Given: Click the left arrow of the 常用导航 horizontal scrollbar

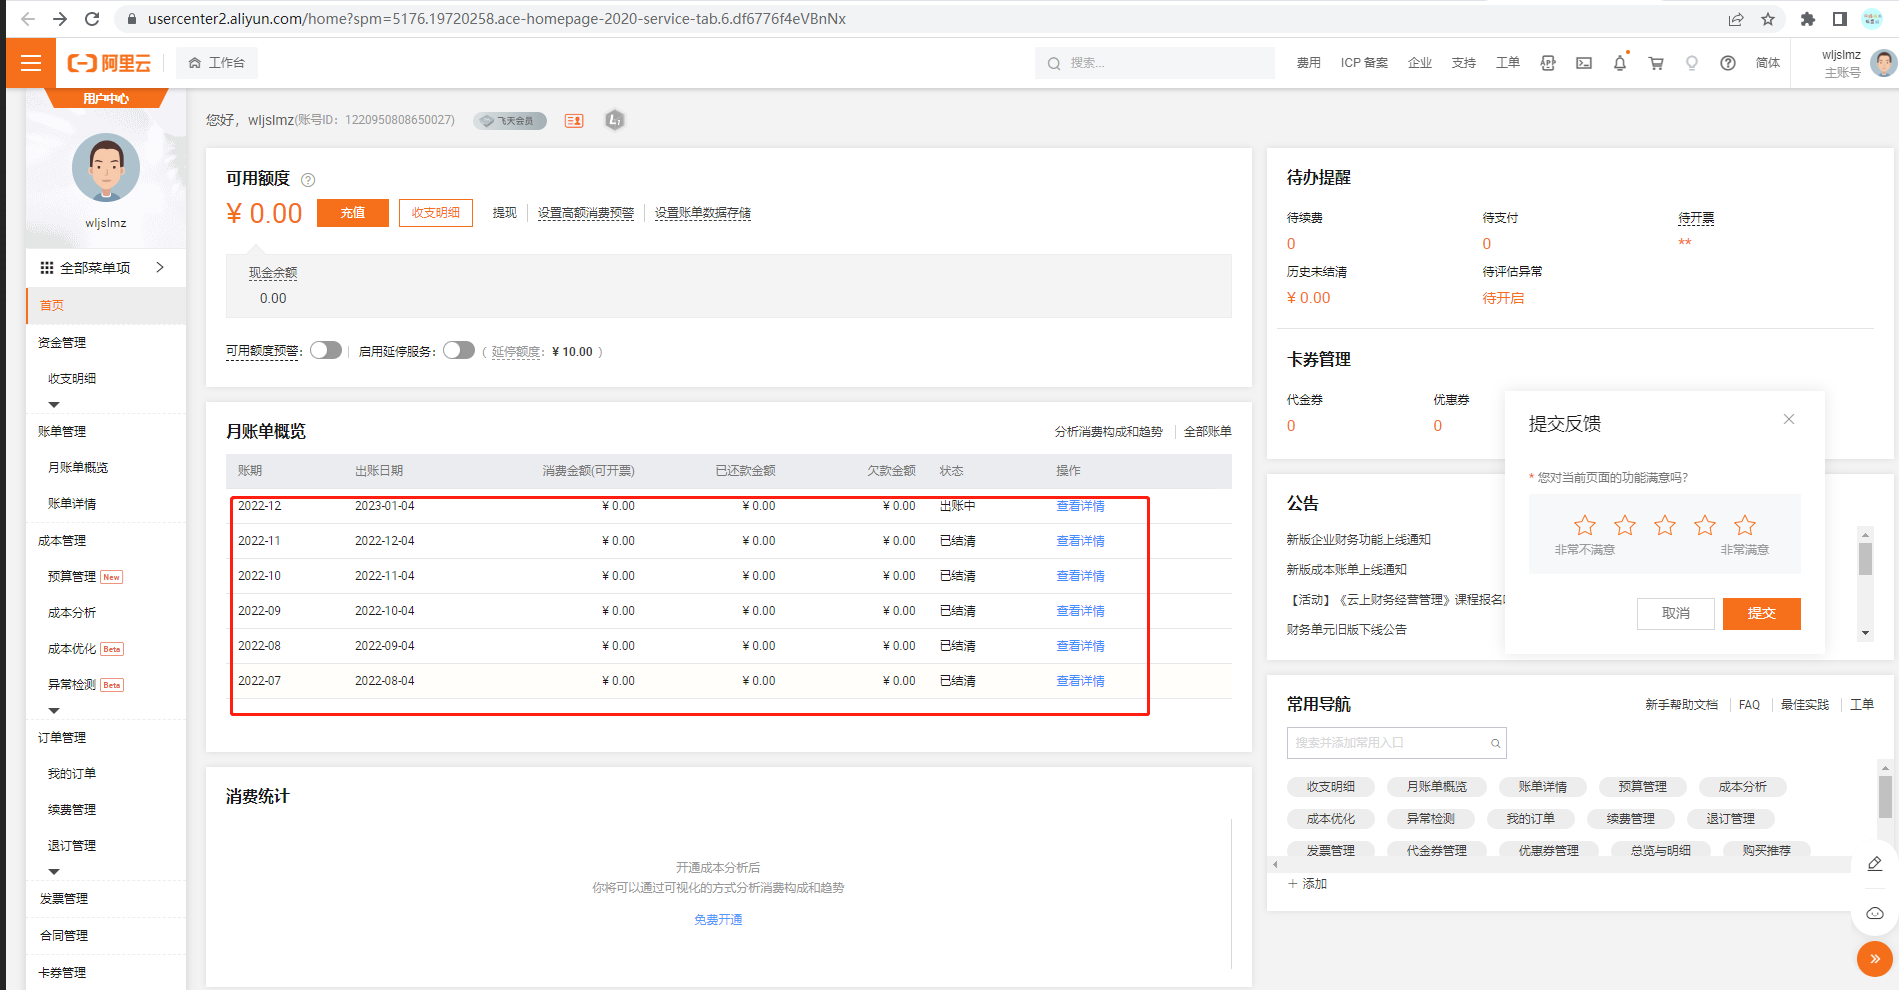Looking at the screenshot, I should pyautogui.click(x=1275, y=865).
